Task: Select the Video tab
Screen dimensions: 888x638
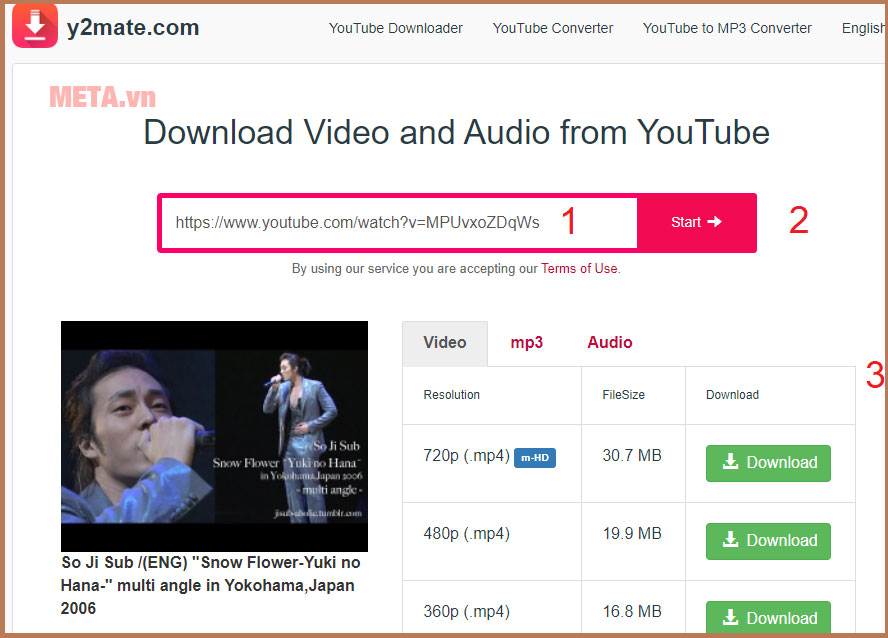Action: [x=445, y=342]
